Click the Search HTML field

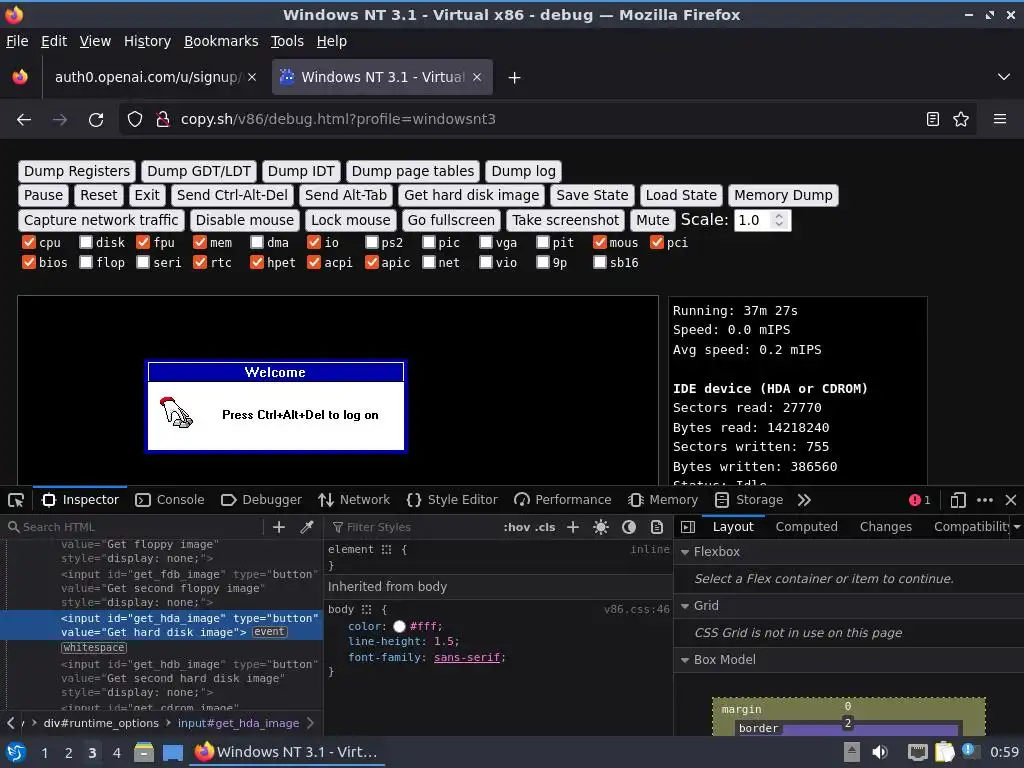(x=134, y=527)
